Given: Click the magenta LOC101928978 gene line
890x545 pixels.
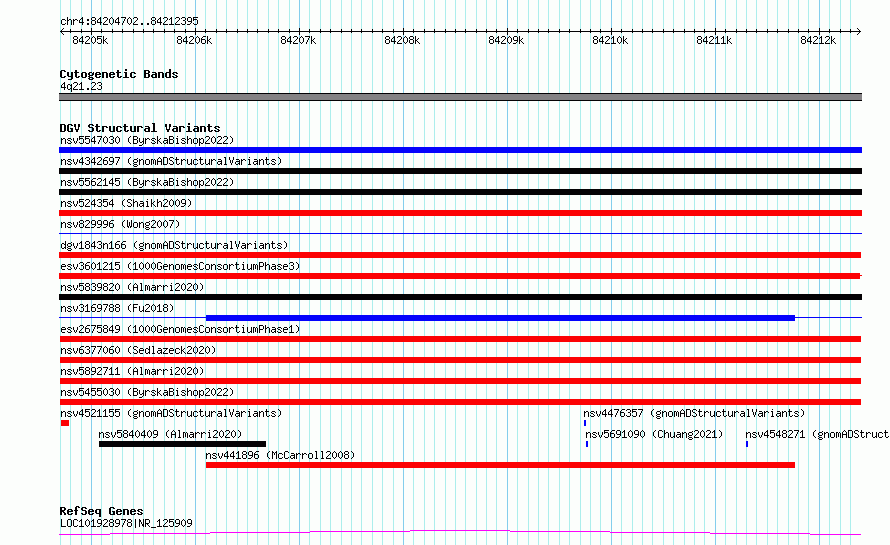Looking at the screenshot, I should [x=460, y=533].
